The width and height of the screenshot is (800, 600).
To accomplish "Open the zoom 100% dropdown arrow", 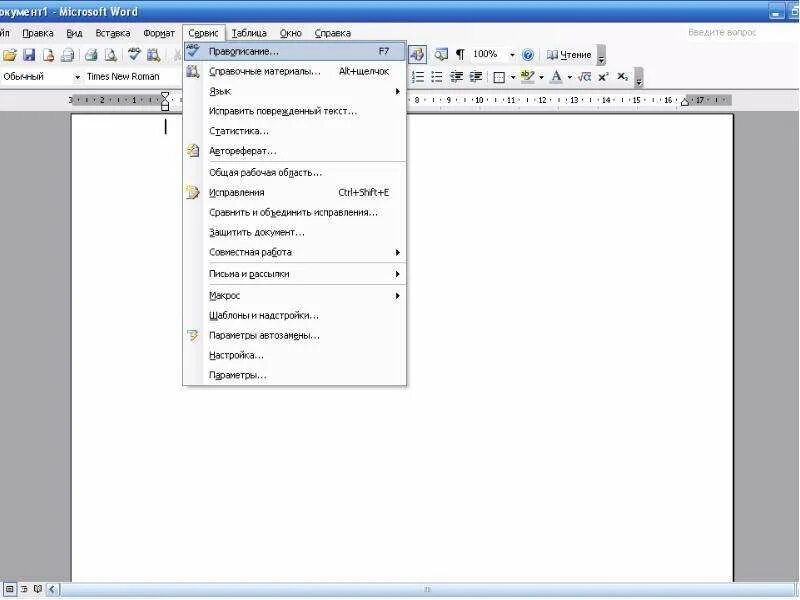I will (512, 55).
